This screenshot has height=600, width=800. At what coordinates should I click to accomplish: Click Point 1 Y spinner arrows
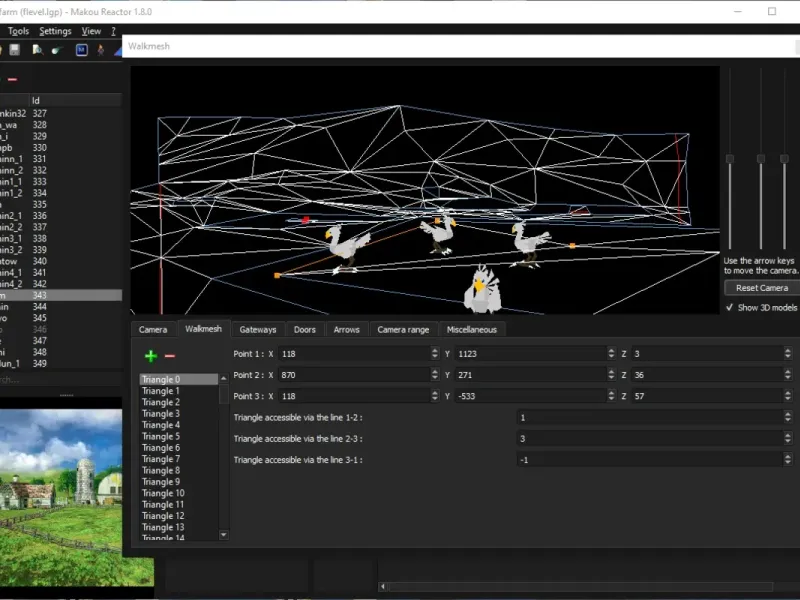click(611, 354)
